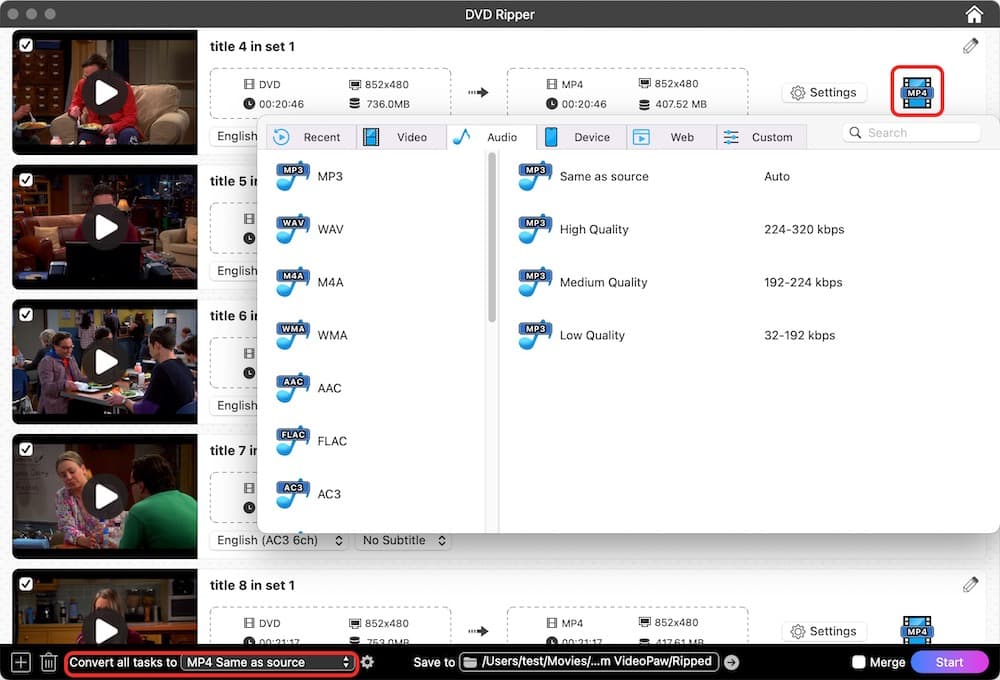This screenshot has width=1000, height=680.
Task: Open Settings for title 4
Action: [x=824, y=92]
